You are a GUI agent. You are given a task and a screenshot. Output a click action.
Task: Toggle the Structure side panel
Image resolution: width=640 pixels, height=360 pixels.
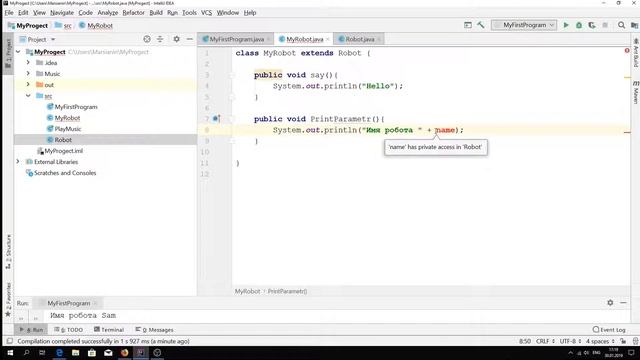[8, 252]
